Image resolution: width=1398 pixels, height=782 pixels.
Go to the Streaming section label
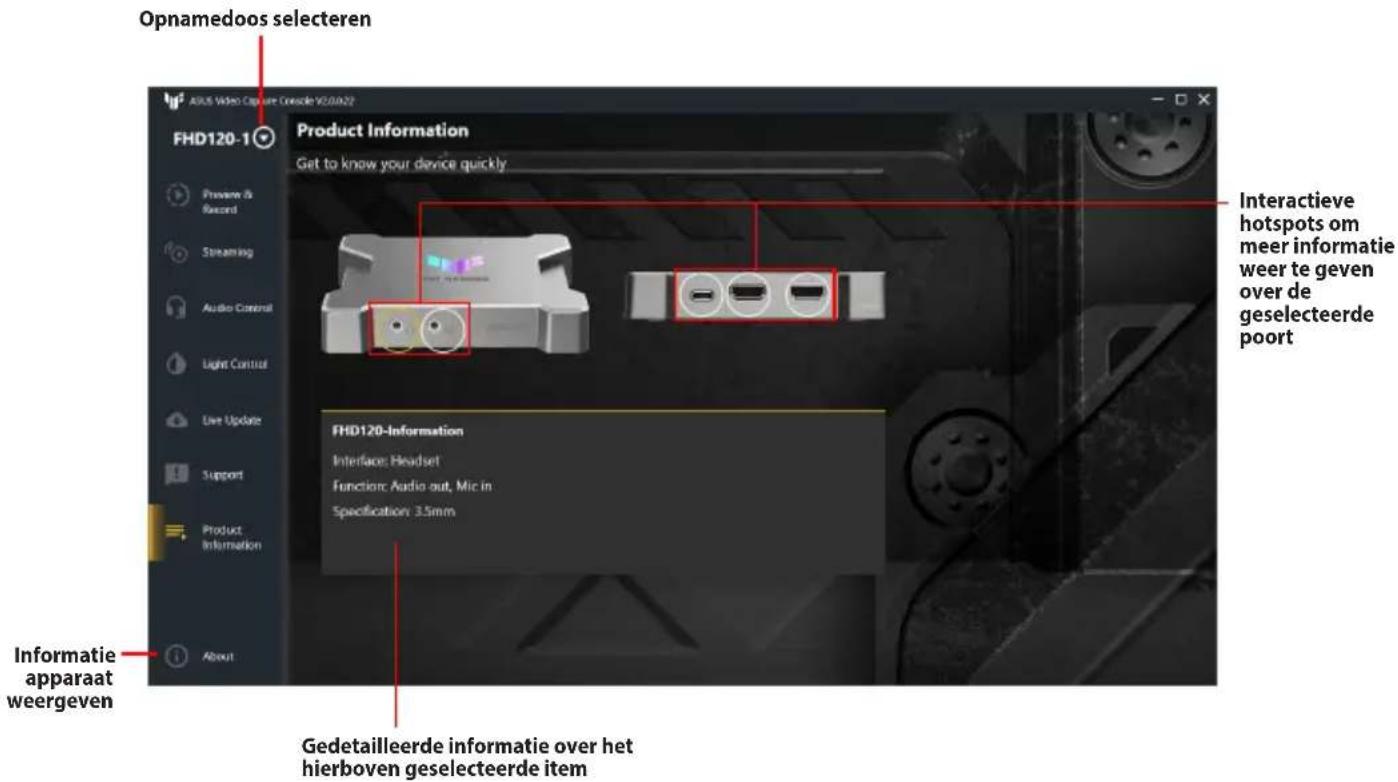pos(227,253)
